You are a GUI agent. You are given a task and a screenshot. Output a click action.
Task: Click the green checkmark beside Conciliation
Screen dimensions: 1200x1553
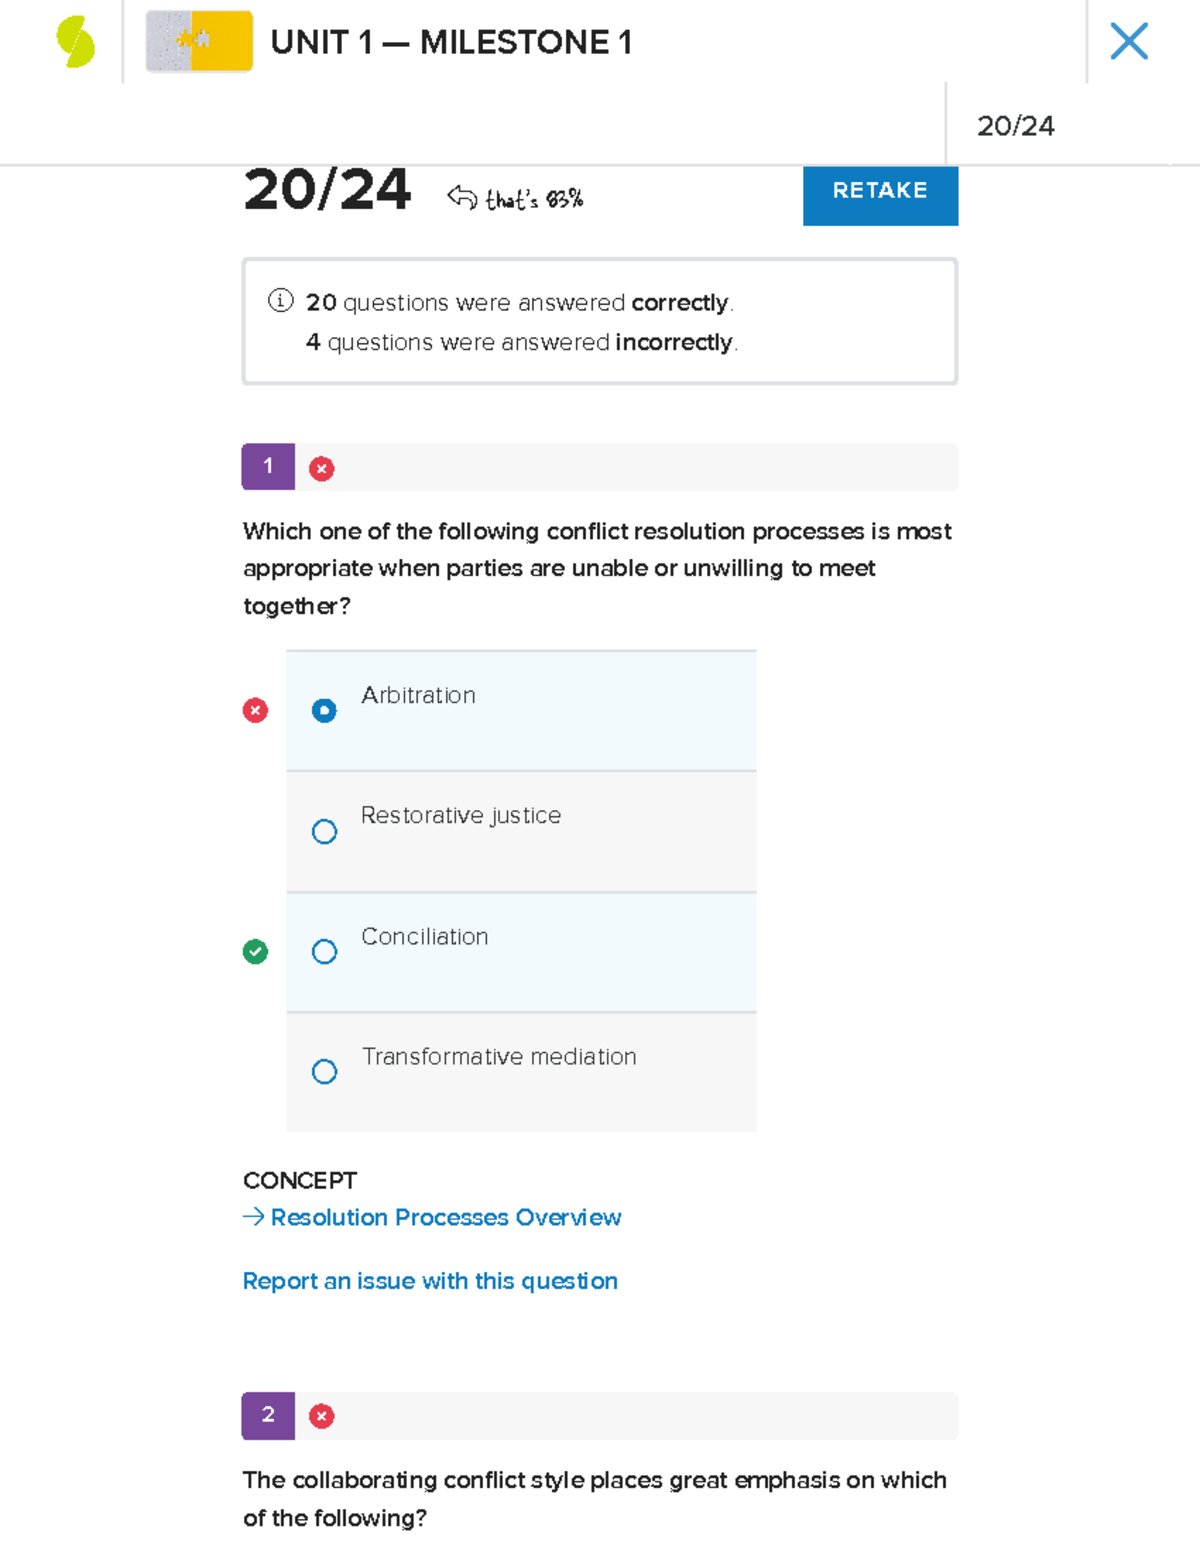tap(255, 951)
